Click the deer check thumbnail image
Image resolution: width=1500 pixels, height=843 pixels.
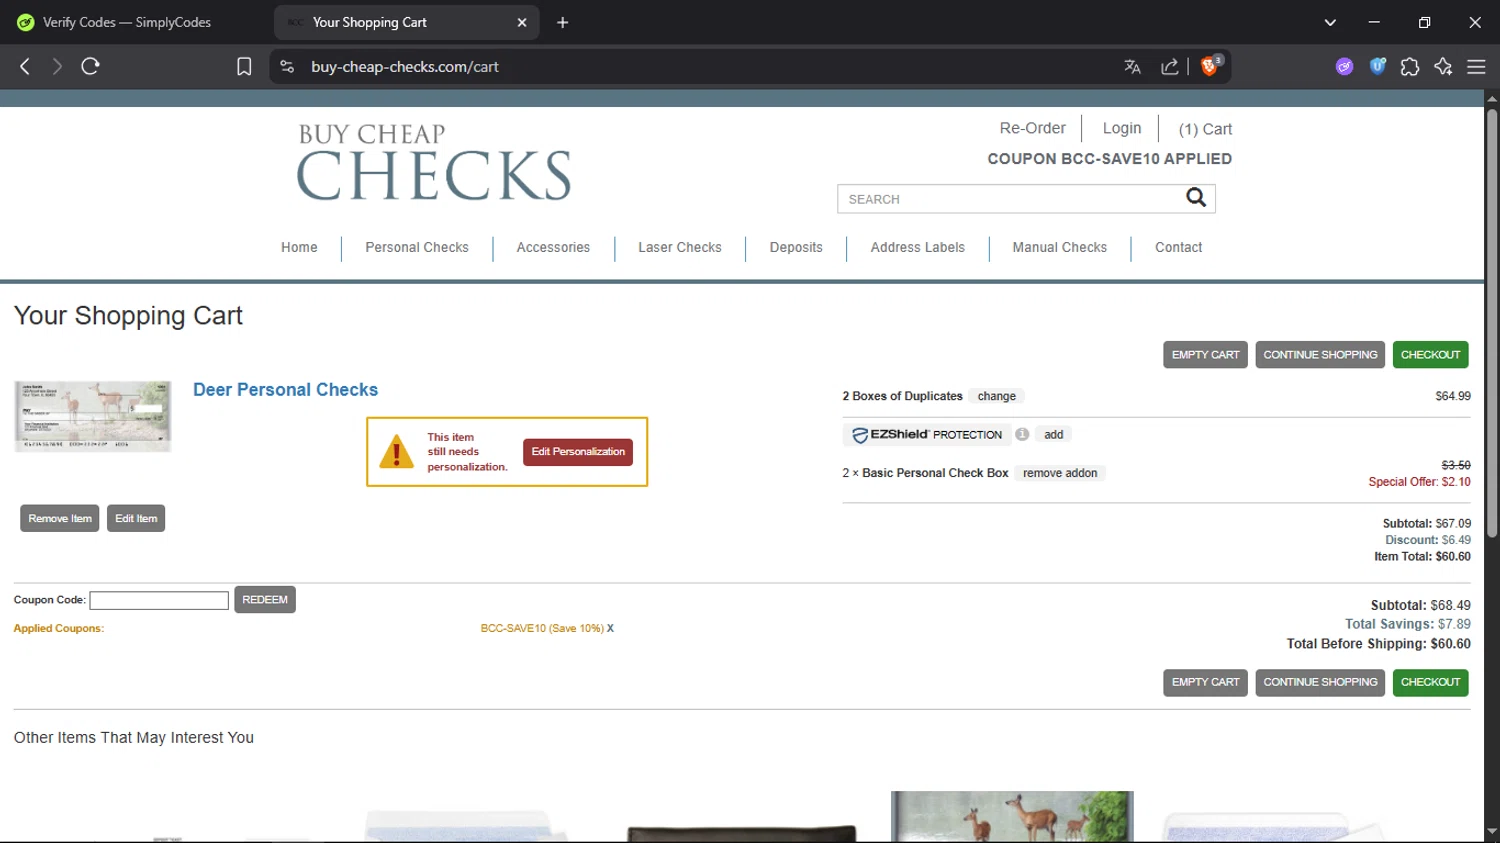click(x=93, y=416)
